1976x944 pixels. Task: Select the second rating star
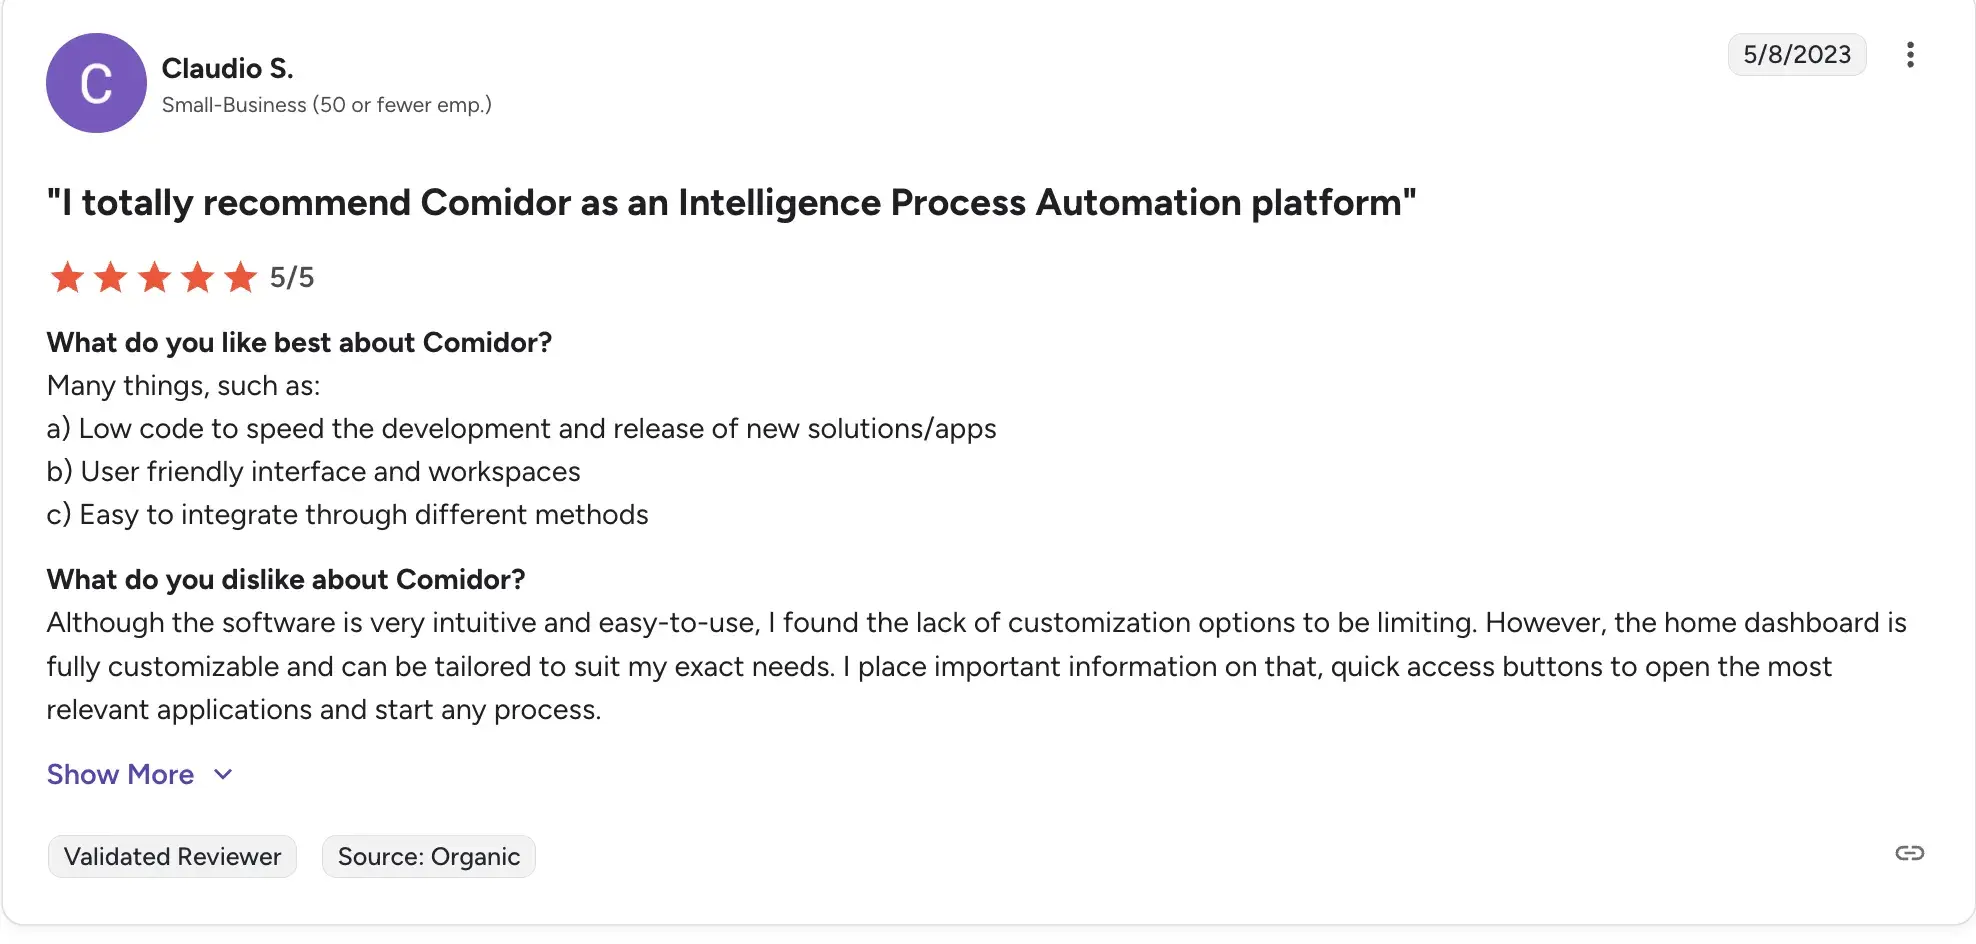(x=111, y=277)
